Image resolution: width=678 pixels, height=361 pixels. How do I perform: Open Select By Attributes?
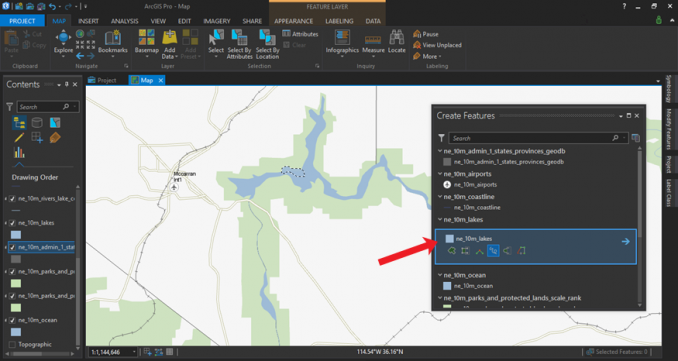point(239,44)
